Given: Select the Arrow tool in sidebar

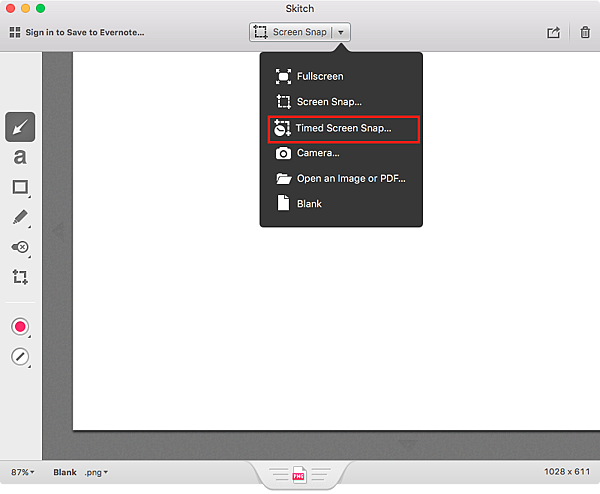Looking at the screenshot, I should 20,127.
